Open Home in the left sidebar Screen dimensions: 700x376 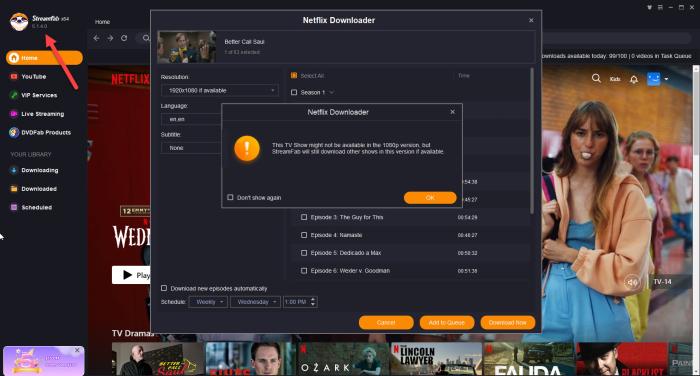(x=44, y=58)
